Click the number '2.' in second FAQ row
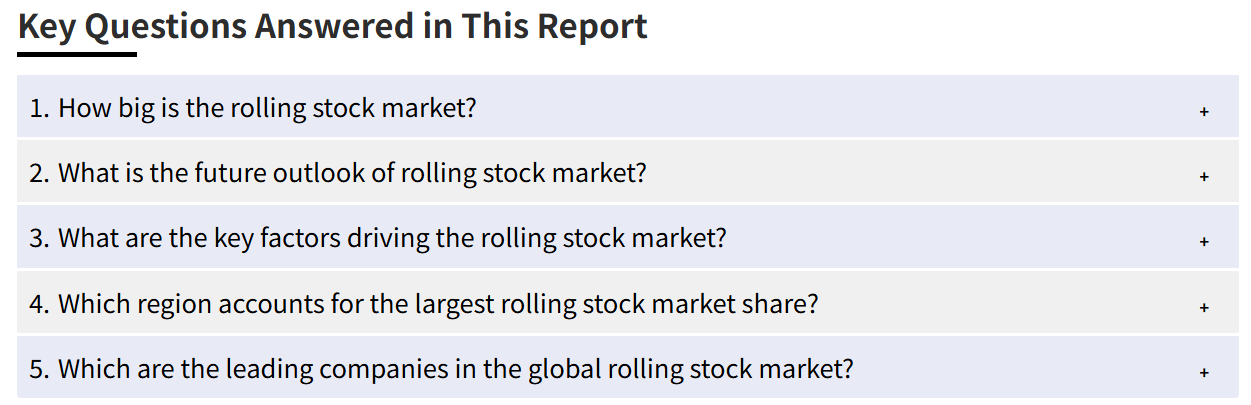Viewport: 1251px width, 405px height. click(40, 173)
